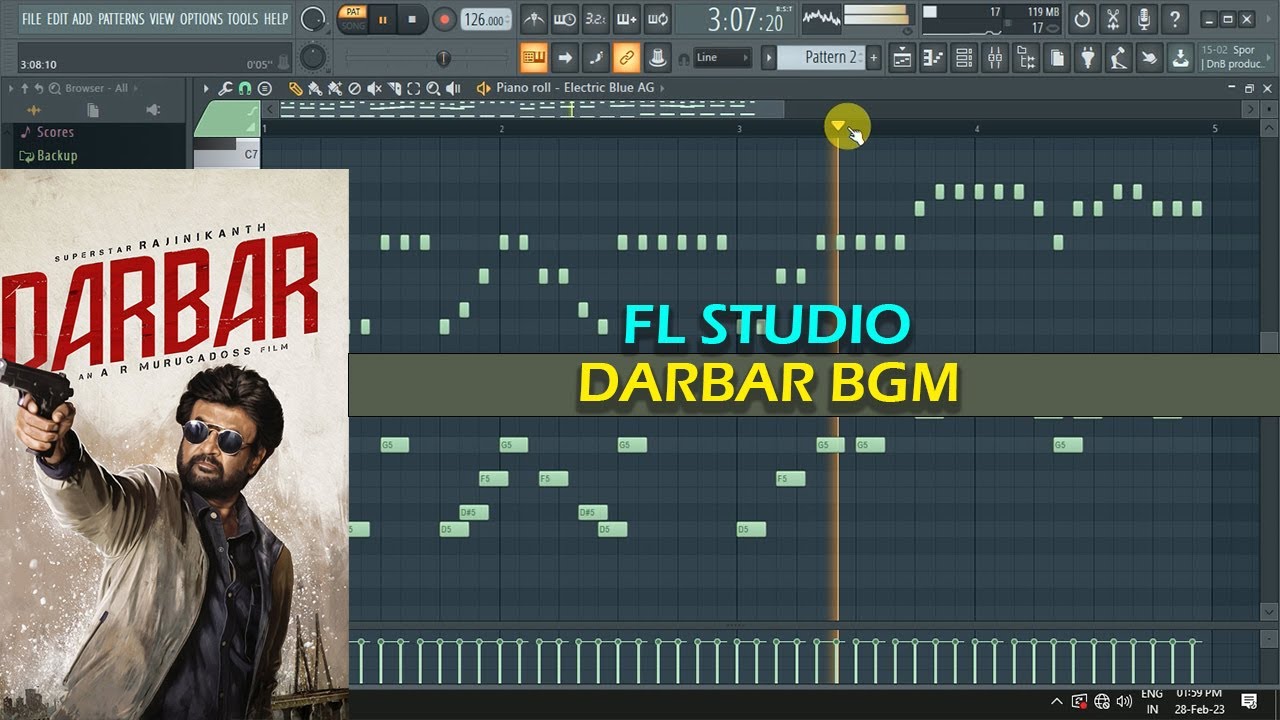Screen dimensions: 1280x720
Task: Open the PATTERNS menu
Action: (x=121, y=19)
